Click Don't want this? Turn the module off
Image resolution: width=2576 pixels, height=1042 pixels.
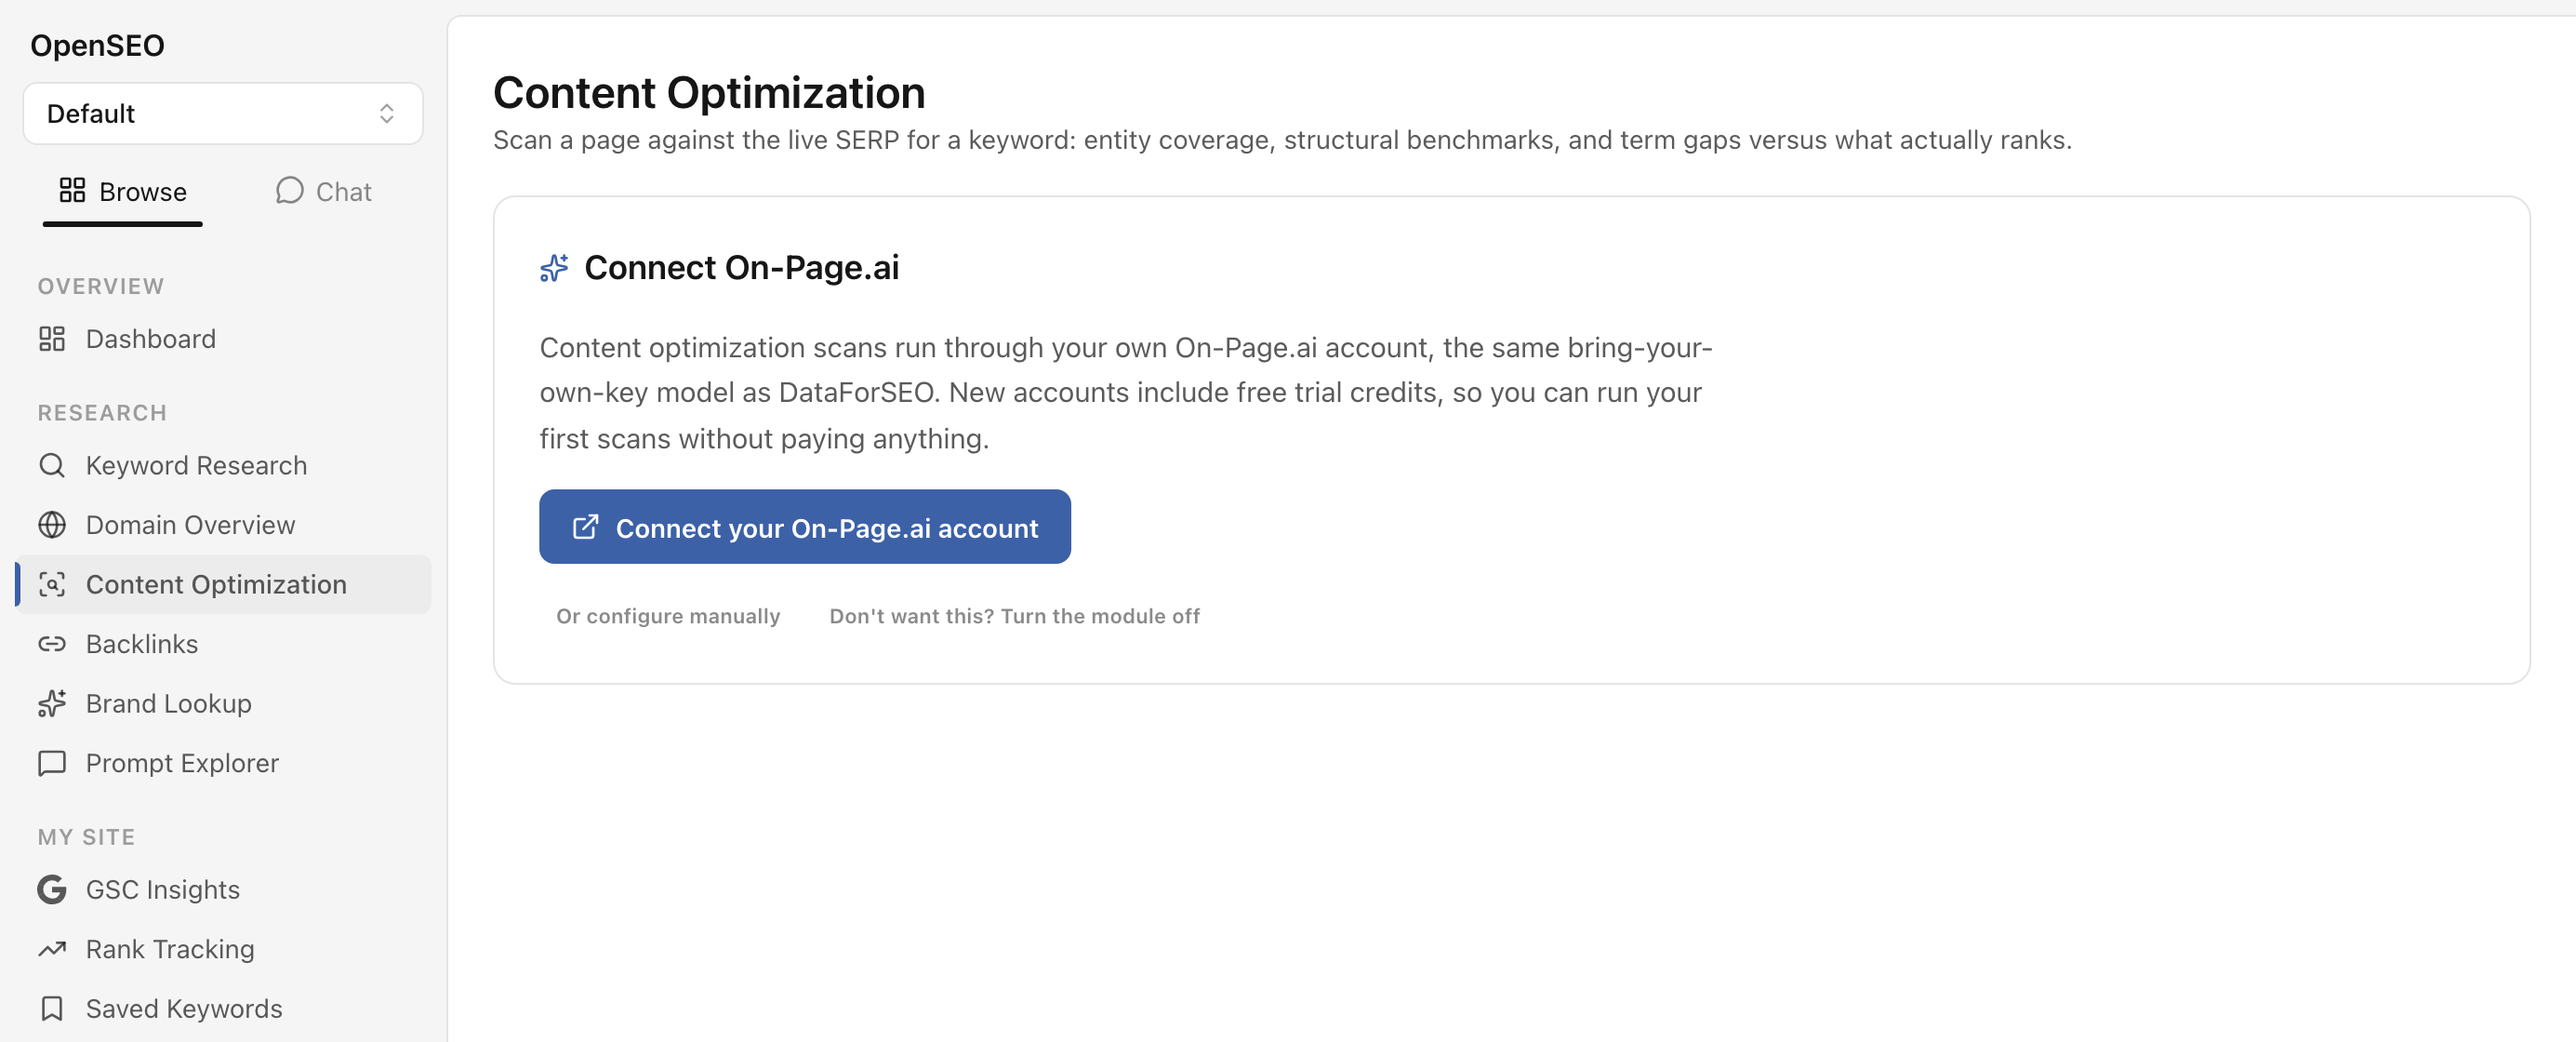coord(1014,616)
